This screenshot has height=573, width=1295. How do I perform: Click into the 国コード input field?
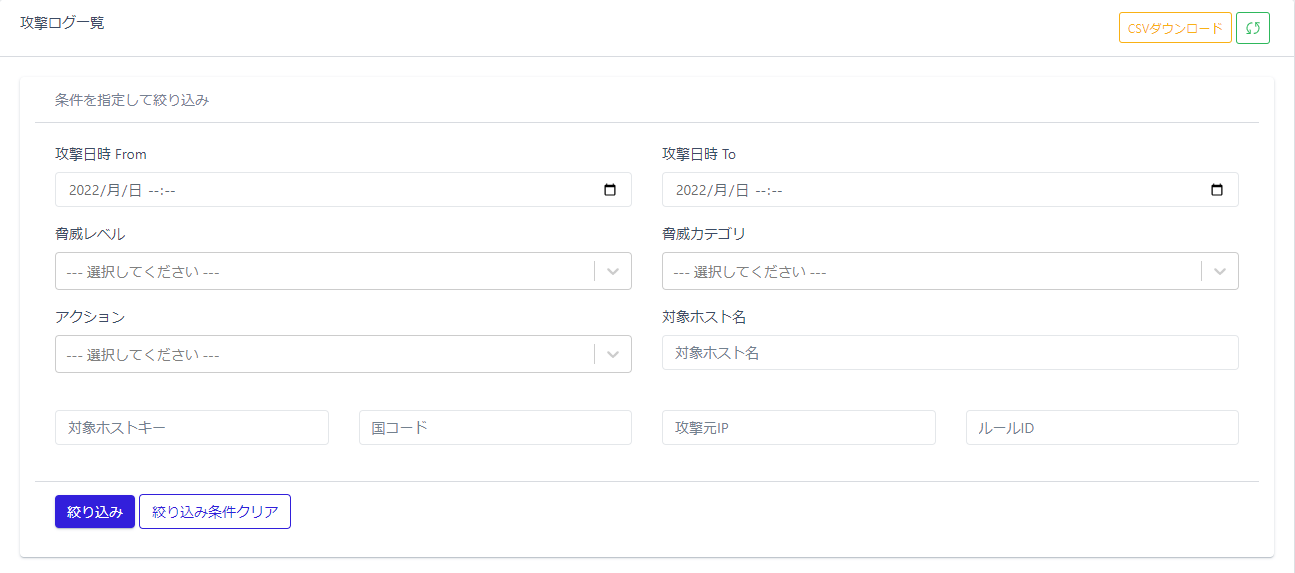coord(495,427)
